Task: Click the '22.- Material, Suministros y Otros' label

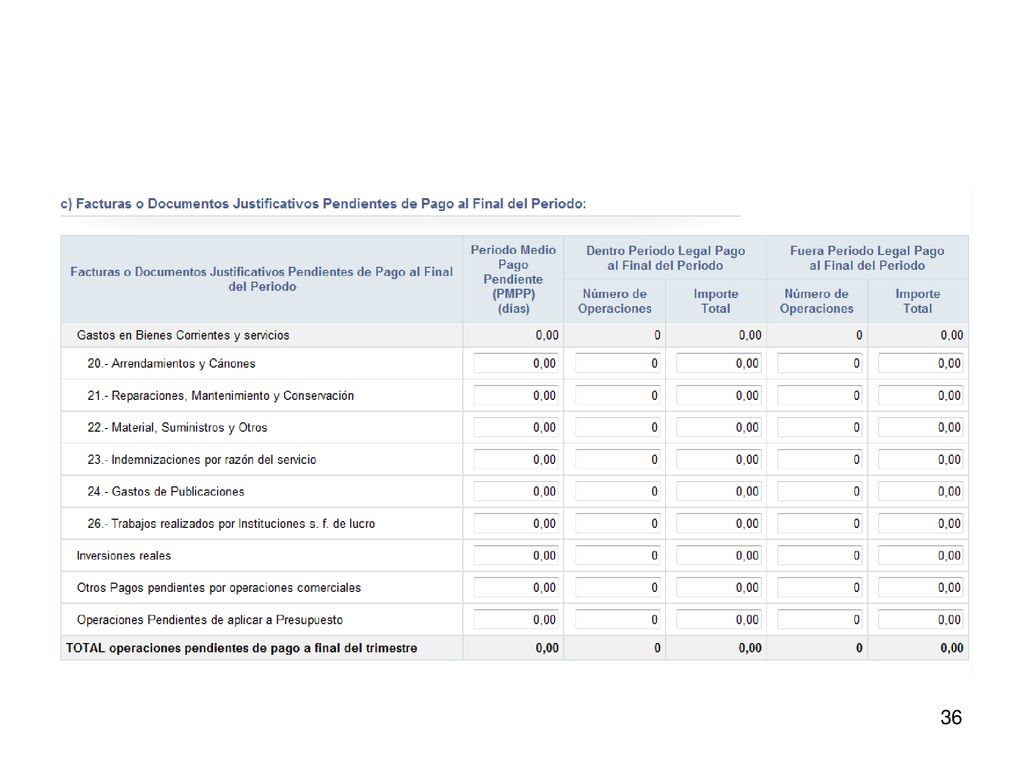Action: [x=177, y=427]
